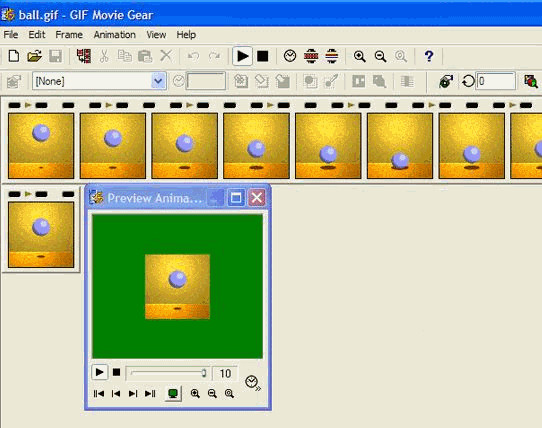
Task: Start animation with main toolbar Play button
Action: click(x=242, y=56)
